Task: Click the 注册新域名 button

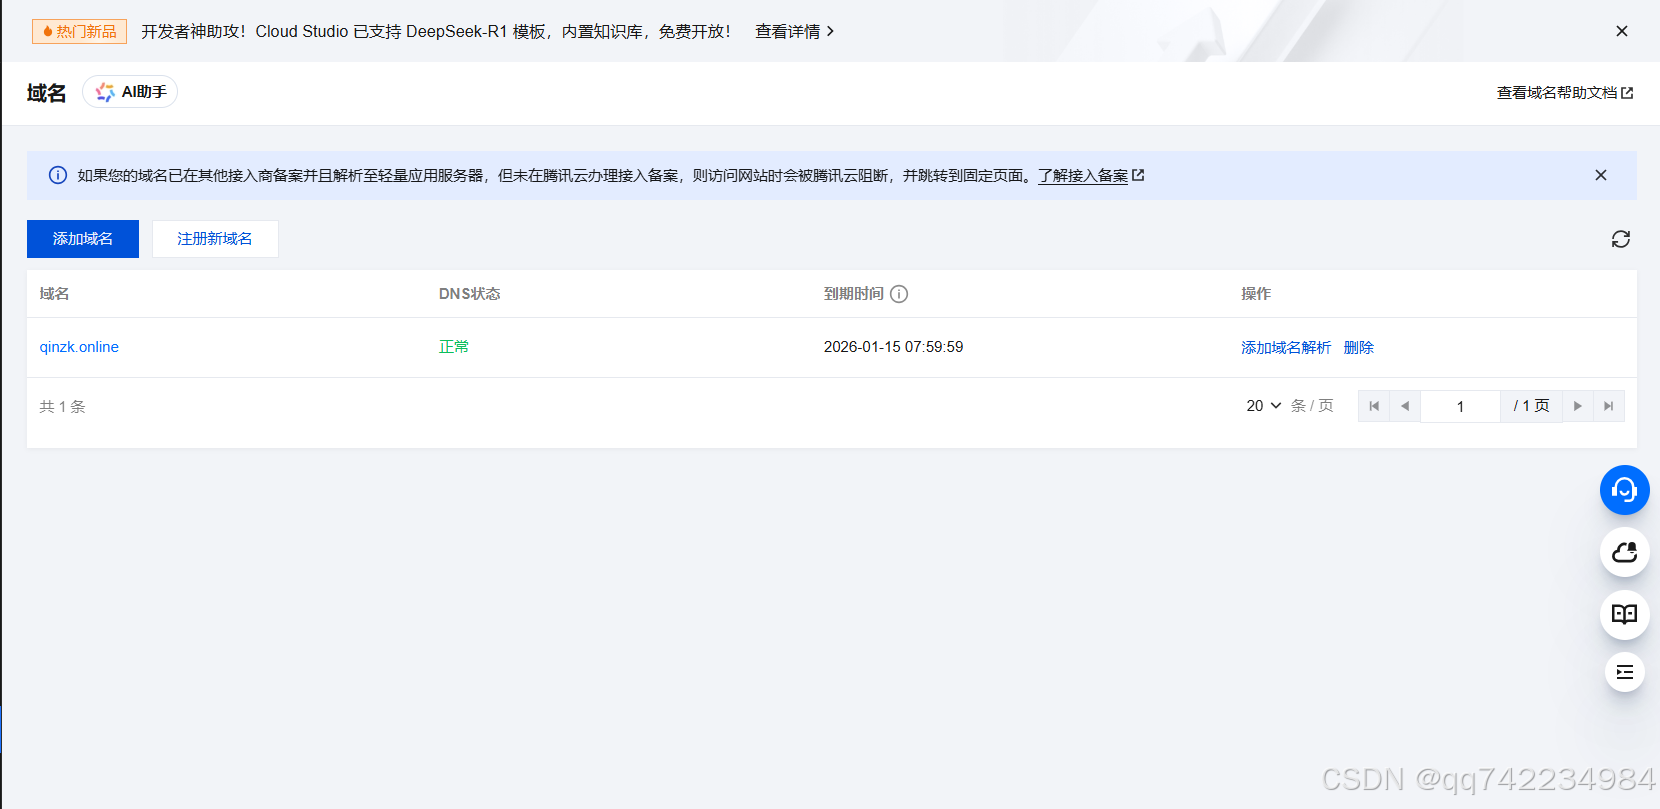Action: click(x=215, y=239)
